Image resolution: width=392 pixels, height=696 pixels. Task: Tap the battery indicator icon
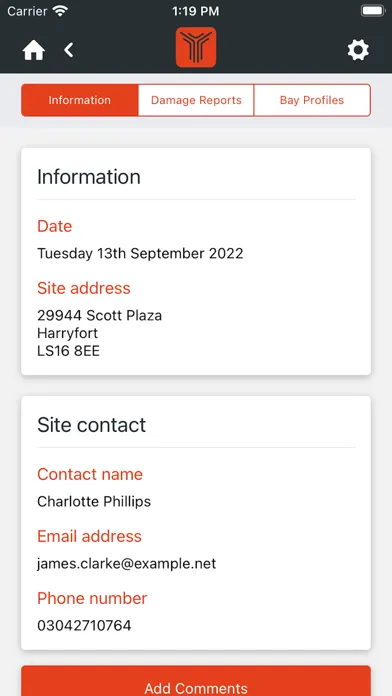click(372, 11)
